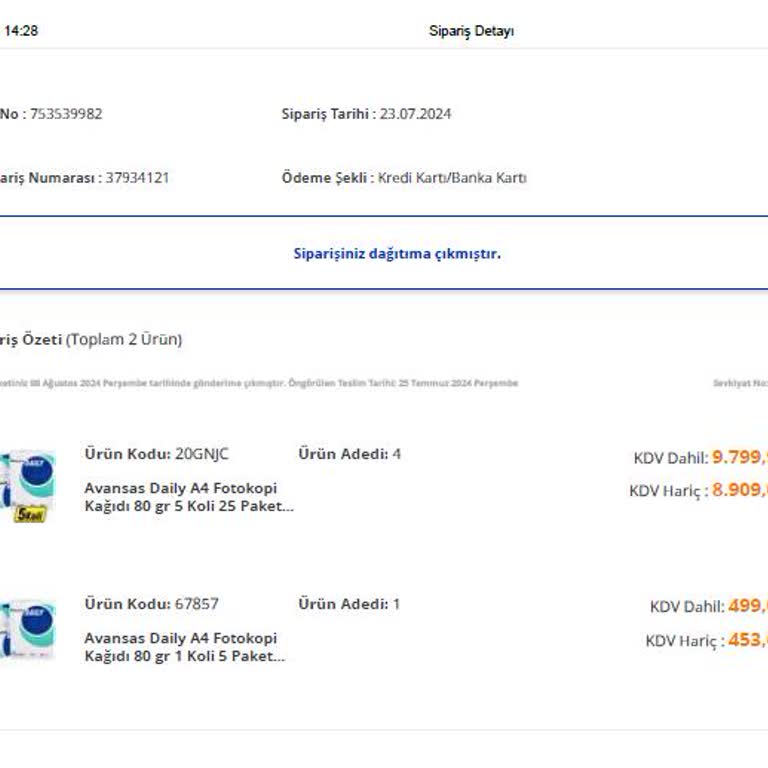Click KDV Hariç price 8.909

pyautogui.click(x=740, y=489)
